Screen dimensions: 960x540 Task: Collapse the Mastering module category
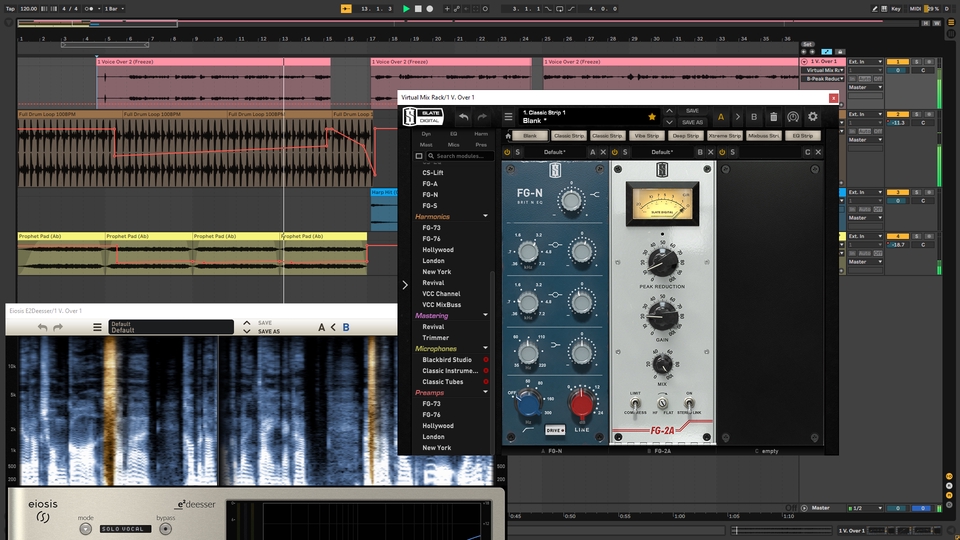pyautogui.click(x=486, y=315)
